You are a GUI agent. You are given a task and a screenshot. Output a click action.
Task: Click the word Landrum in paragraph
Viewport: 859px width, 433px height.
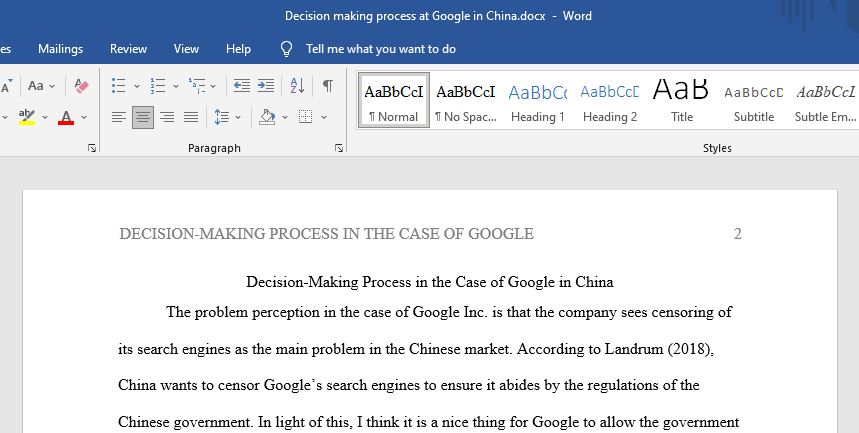[634, 349]
